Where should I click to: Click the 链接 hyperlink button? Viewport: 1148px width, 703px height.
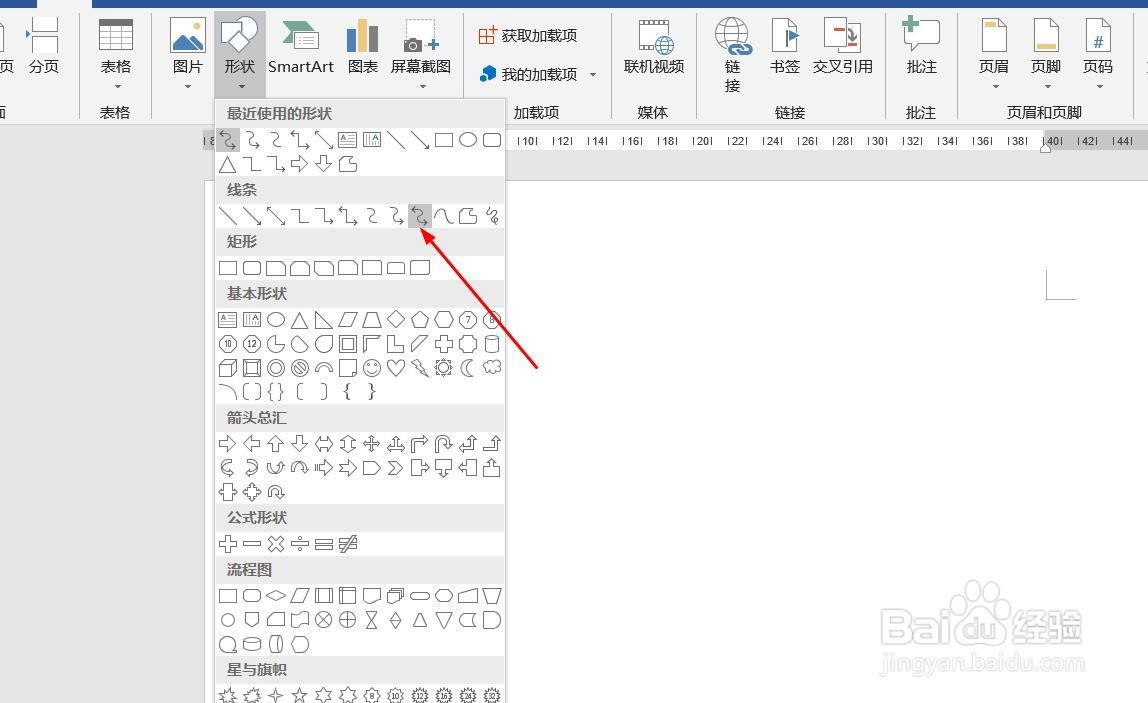pyautogui.click(x=732, y=56)
